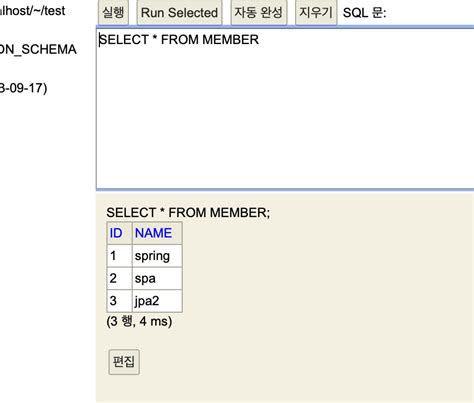474x403 pixels.
Task: Click the 지우기 clear button
Action: [x=316, y=12]
